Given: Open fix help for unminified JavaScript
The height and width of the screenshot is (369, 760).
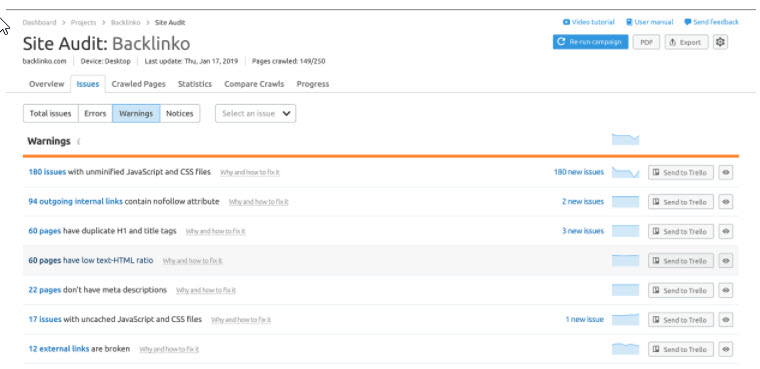Looking at the screenshot, I should pyautogui.click(x=250, y=173).
